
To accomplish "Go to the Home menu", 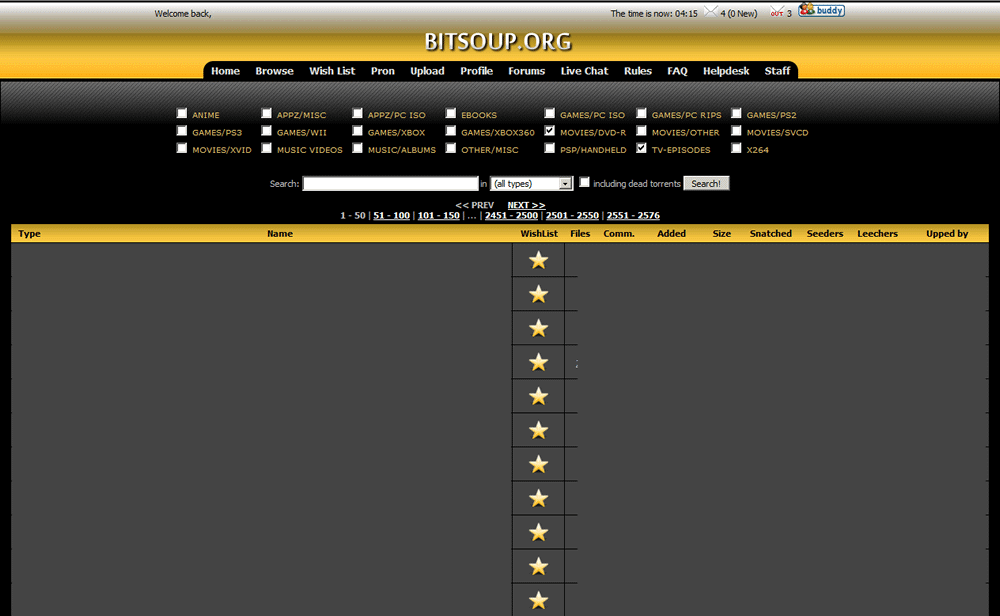I will point(225,71).
